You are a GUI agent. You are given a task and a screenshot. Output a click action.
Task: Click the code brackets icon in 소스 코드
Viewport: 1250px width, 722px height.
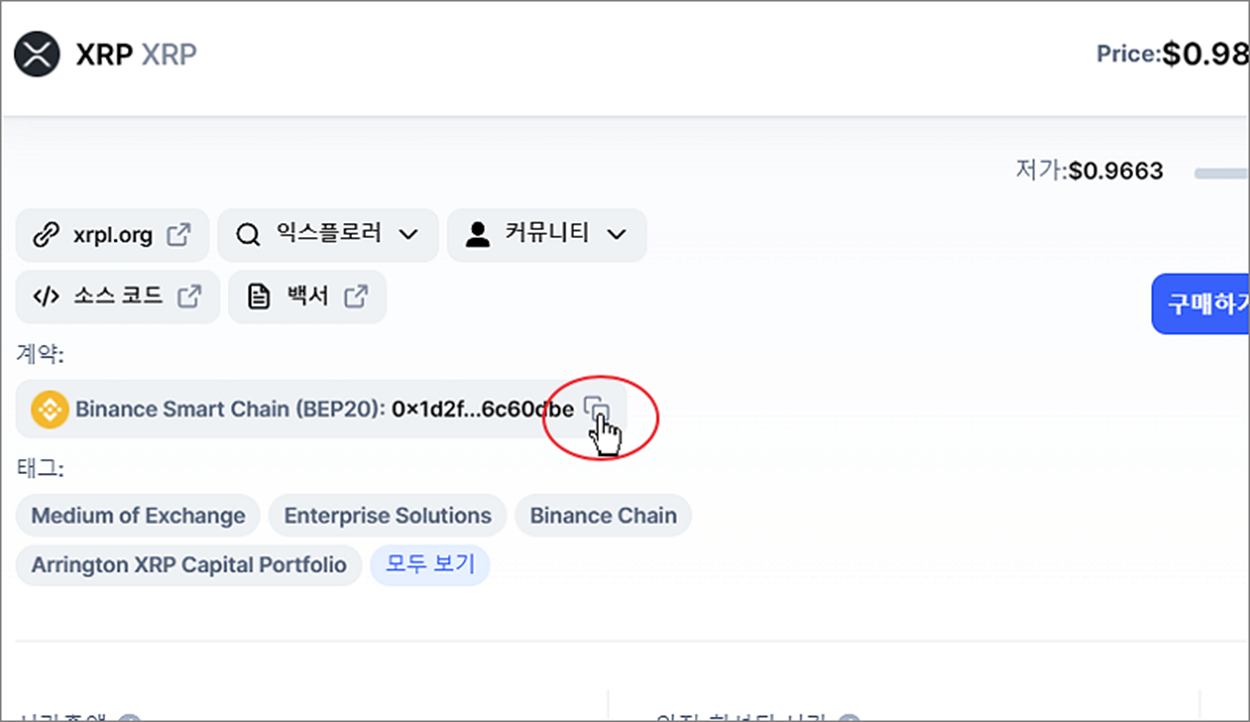(46, 297)
